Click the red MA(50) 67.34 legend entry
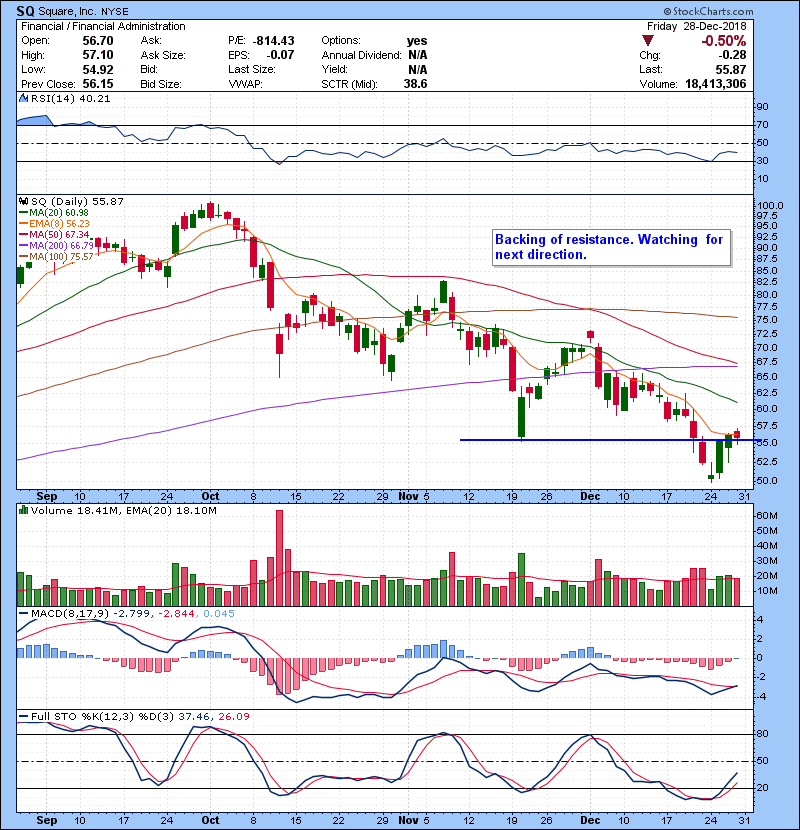Image resolution: width=800 pixels, height=830 pixels. [54, 234]
